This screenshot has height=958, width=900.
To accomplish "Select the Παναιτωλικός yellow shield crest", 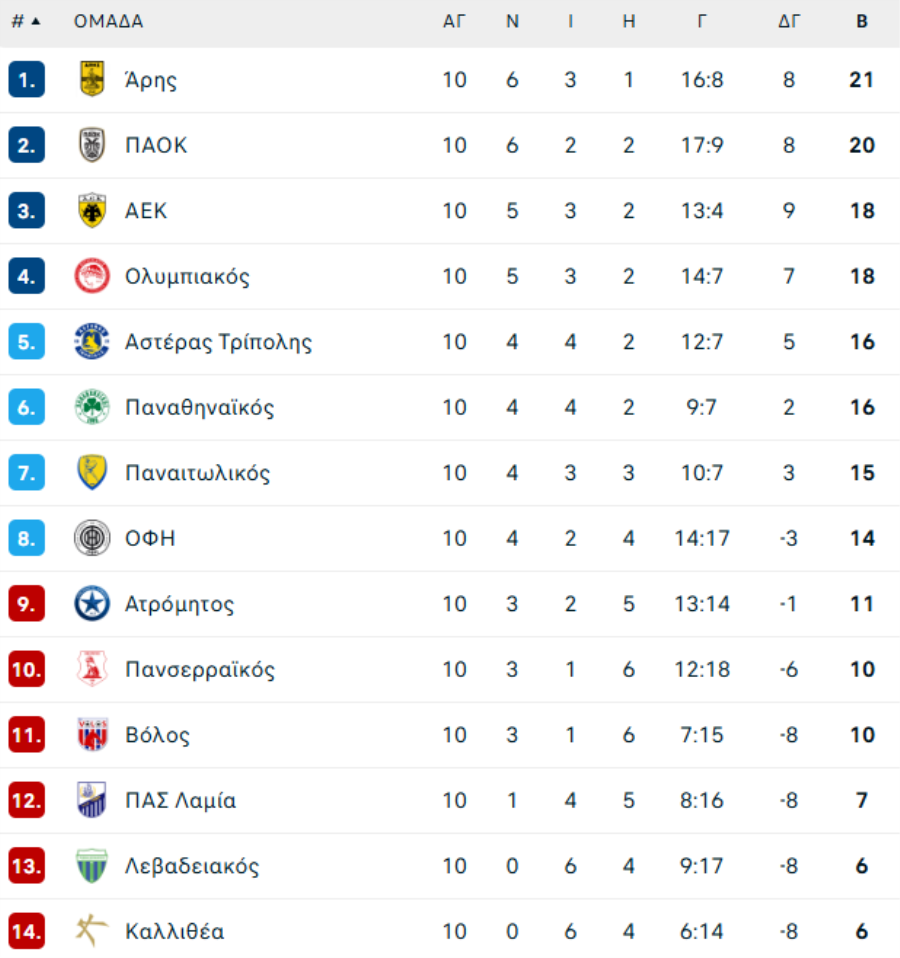I will [x=92, y=472].
